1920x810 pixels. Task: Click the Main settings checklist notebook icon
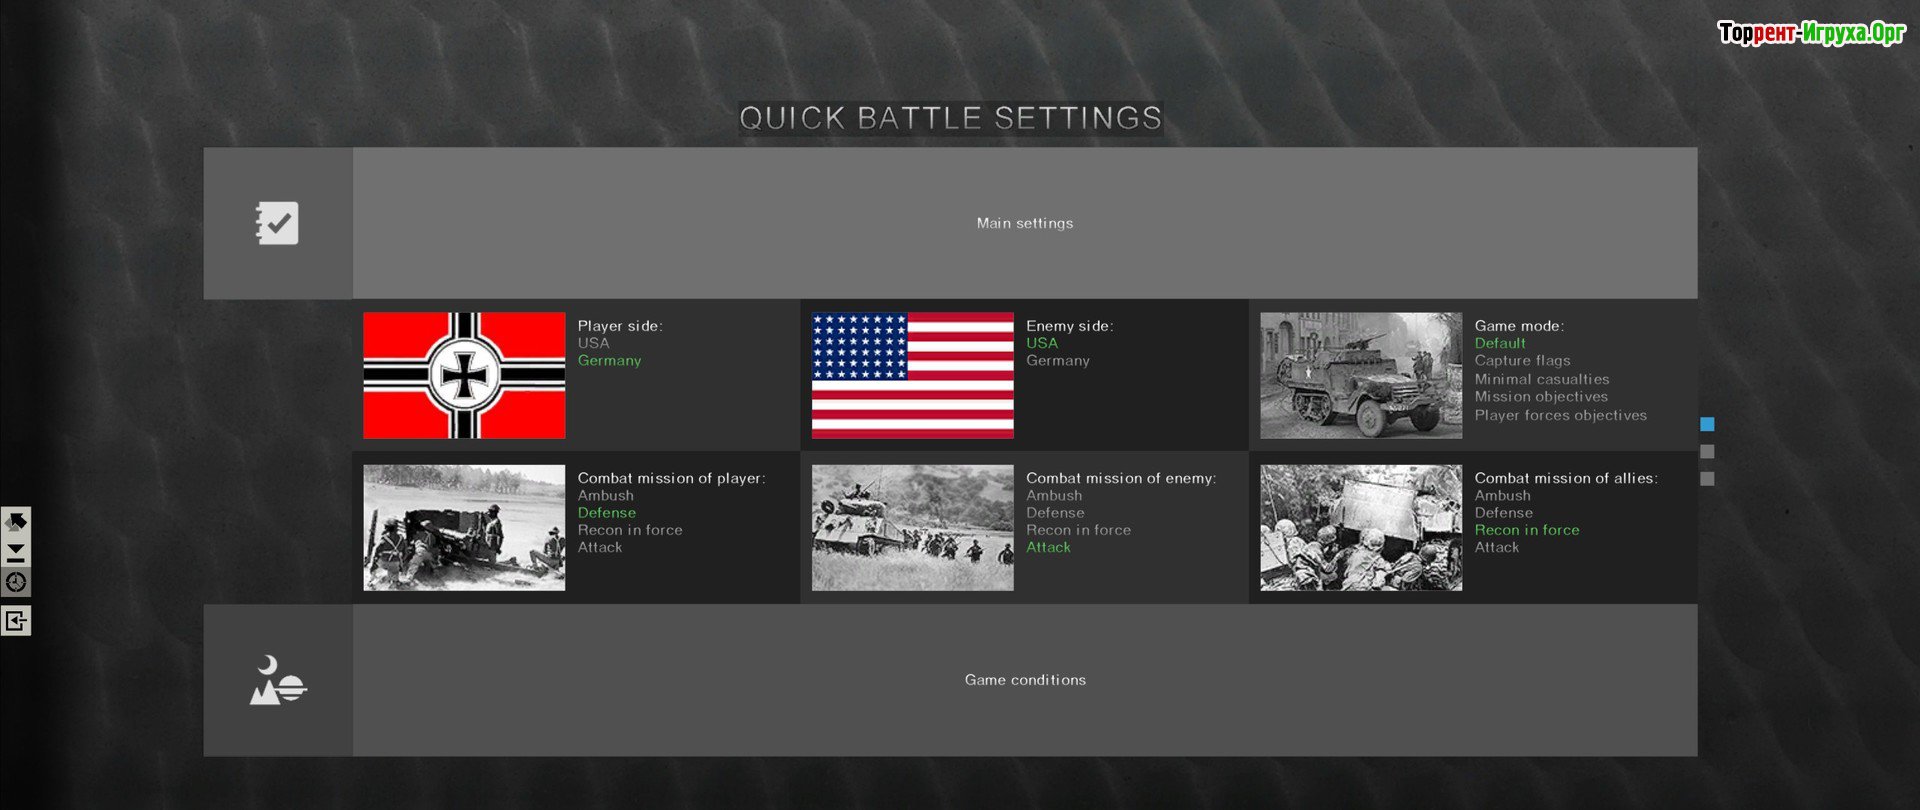277,223
